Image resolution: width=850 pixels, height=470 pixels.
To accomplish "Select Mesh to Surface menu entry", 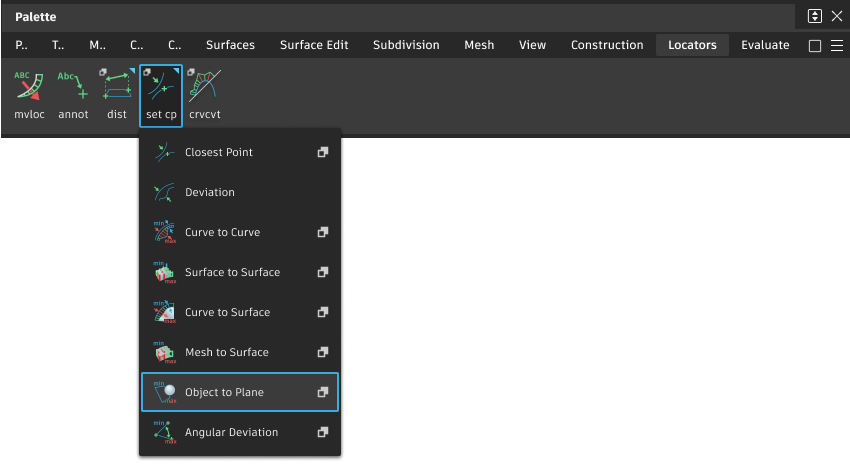I will click(226, 352).
